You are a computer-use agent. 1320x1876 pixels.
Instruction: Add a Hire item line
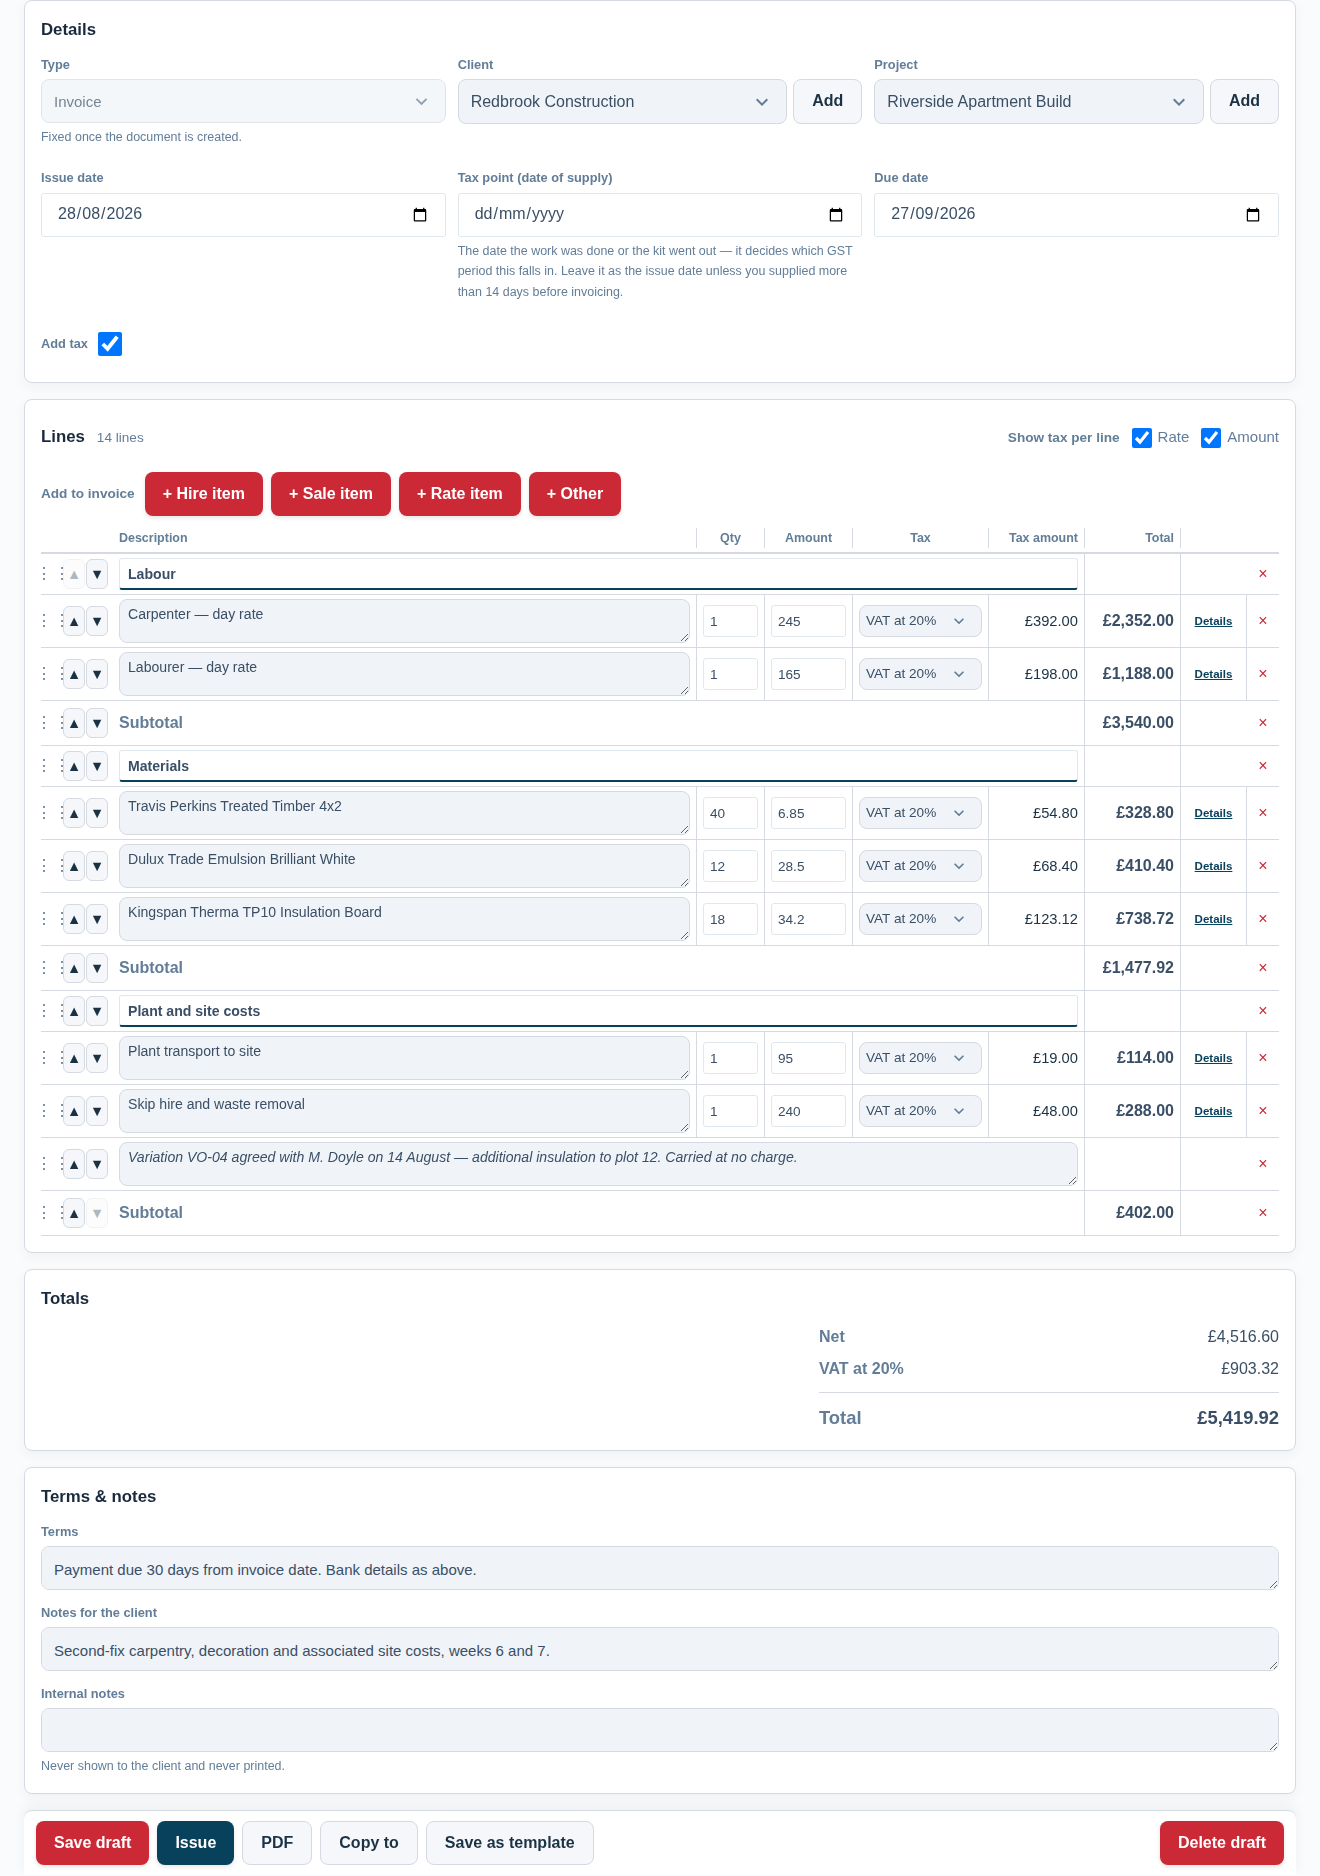pyautogui.click(x=204, y=494)
